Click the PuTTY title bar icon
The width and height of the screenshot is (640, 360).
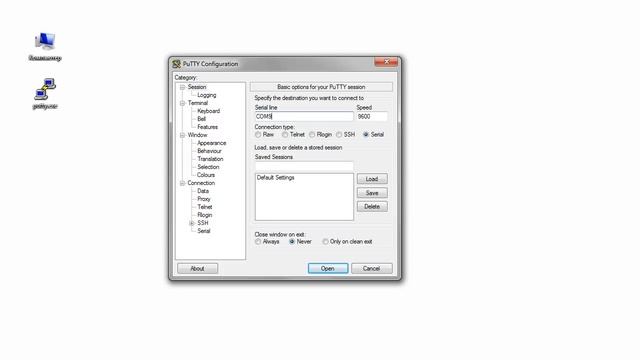[176, 64]
